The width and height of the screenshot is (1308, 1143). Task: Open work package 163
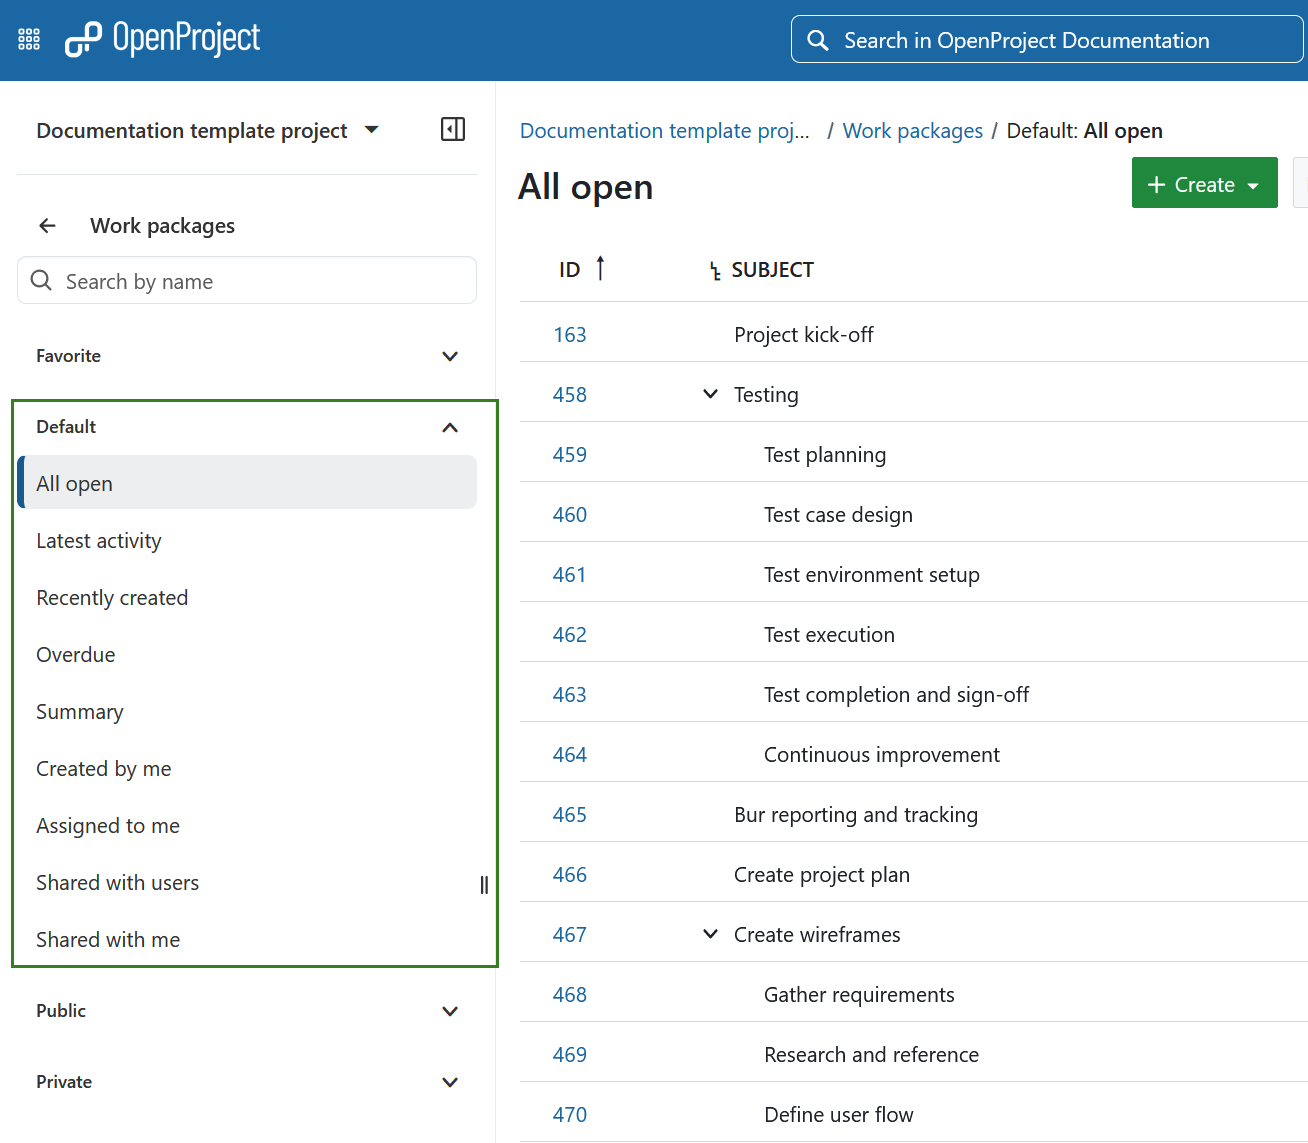[570, 334]
